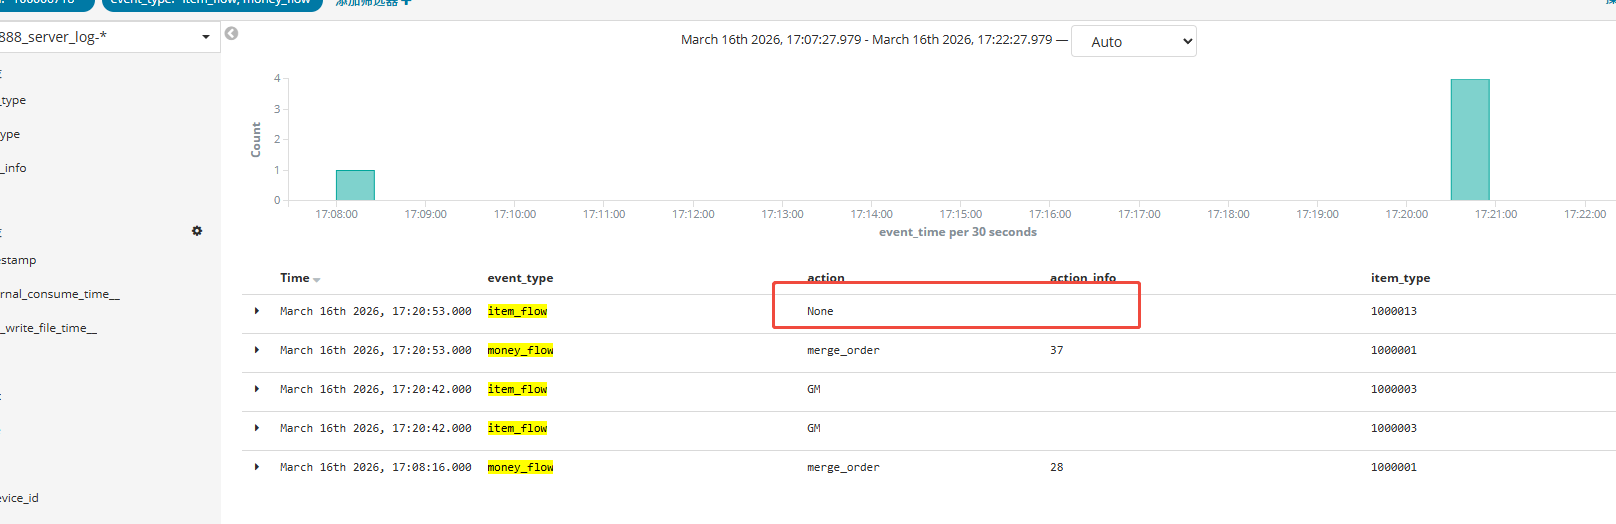Sort by the Time column arrow

click(x=317, y=280)
